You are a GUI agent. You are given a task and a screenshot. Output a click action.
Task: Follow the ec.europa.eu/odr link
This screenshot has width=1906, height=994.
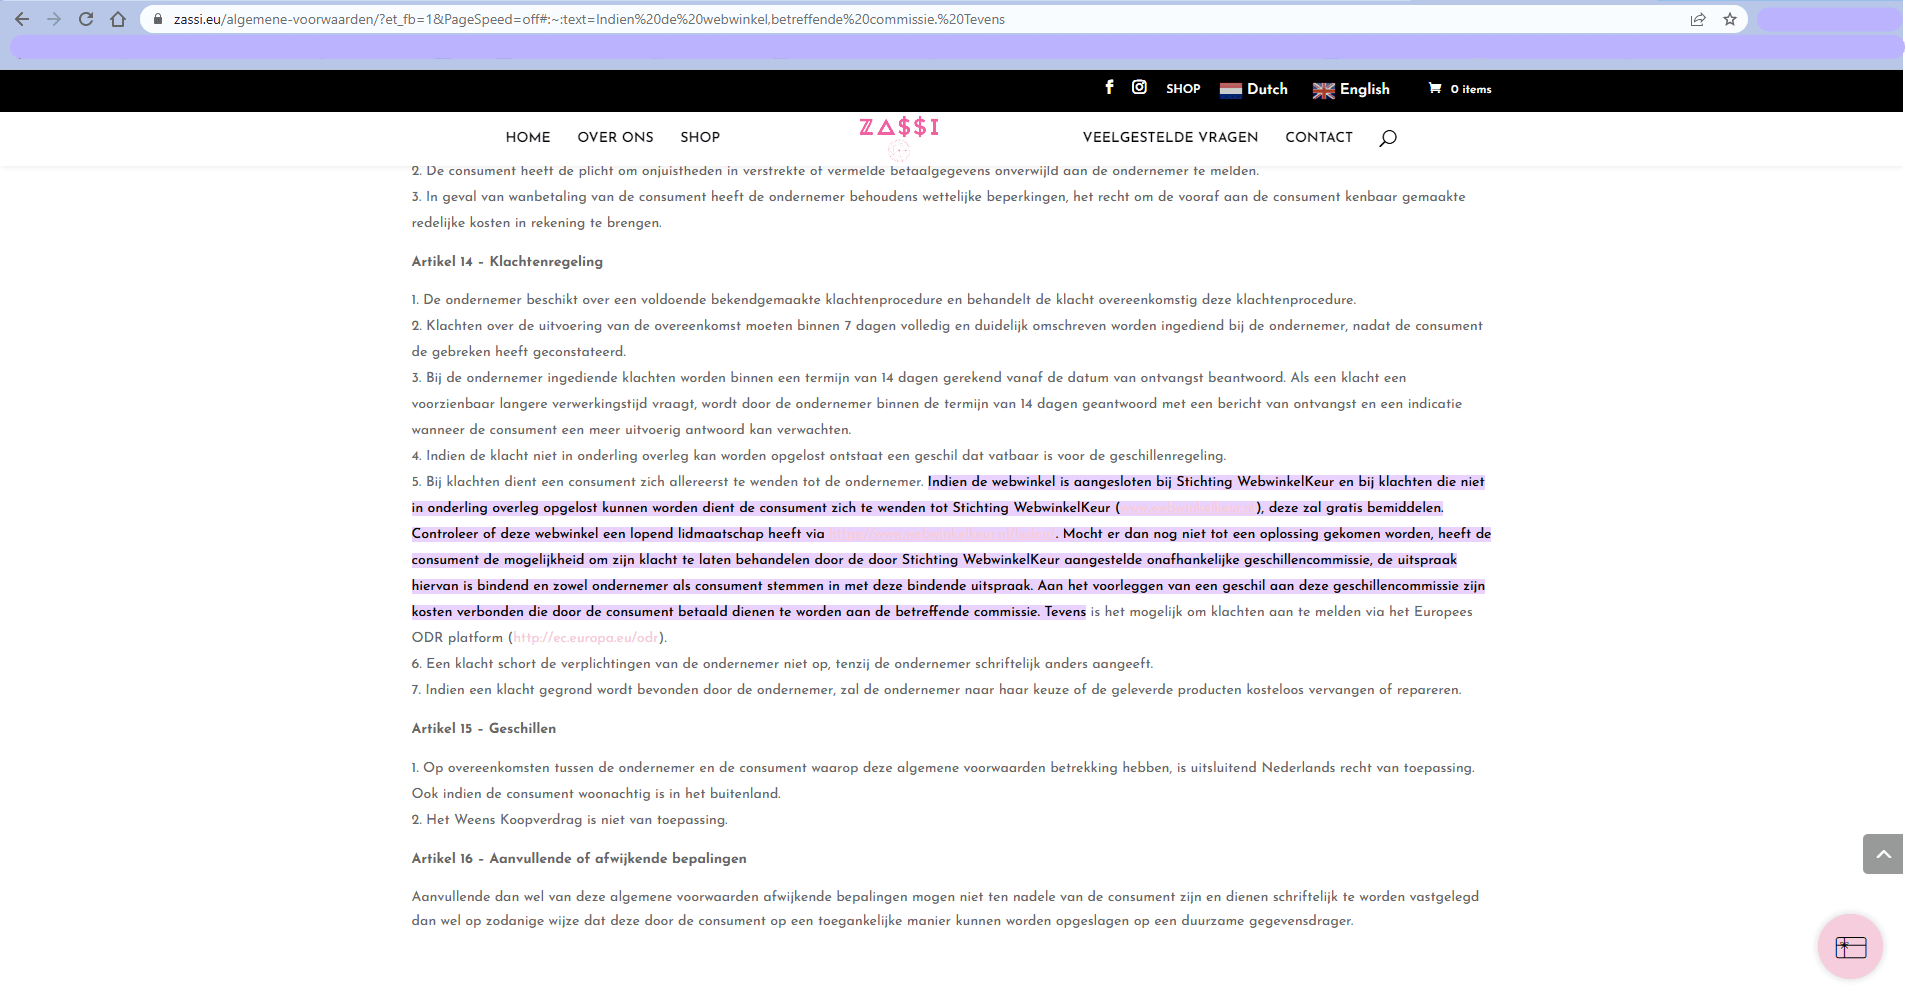pyautogui.click(x=586, y=638)
